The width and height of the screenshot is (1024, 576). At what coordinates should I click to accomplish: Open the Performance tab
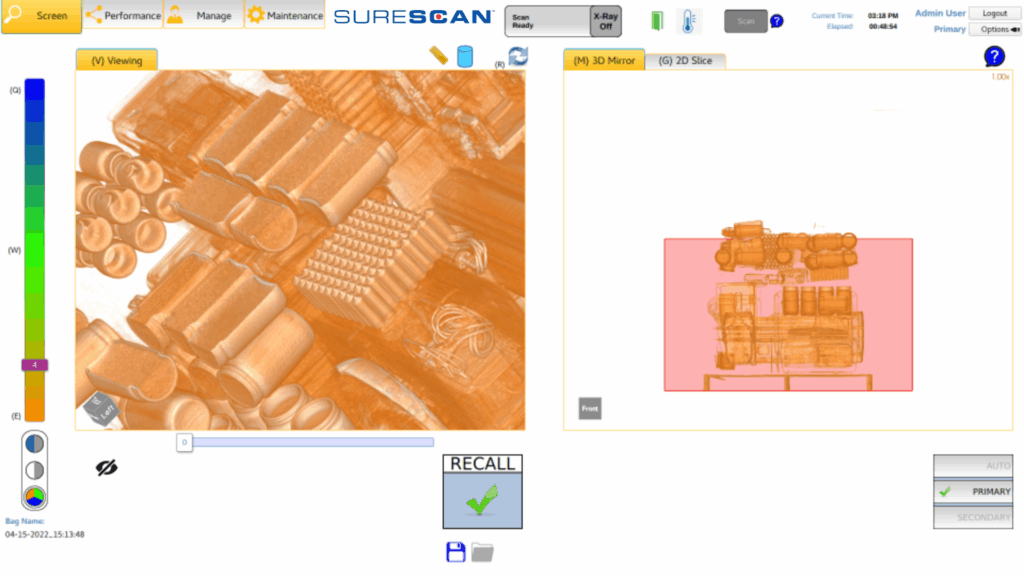123,16
